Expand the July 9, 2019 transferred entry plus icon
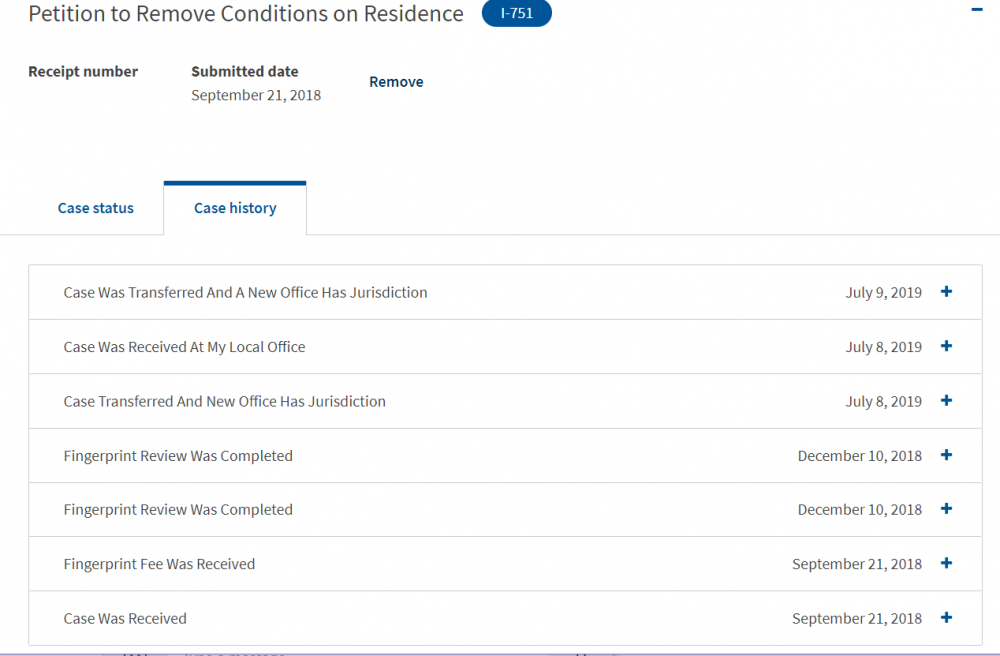Screen dimensions: 1000x656 946,292
